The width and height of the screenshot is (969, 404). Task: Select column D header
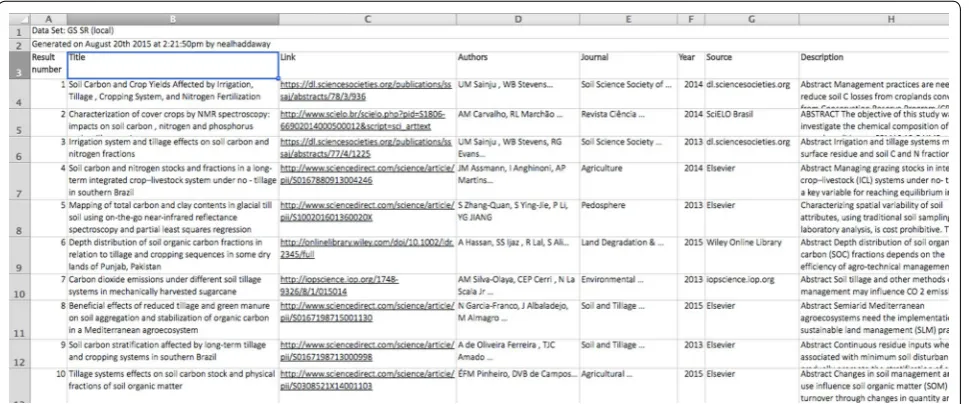coord(518,19)
